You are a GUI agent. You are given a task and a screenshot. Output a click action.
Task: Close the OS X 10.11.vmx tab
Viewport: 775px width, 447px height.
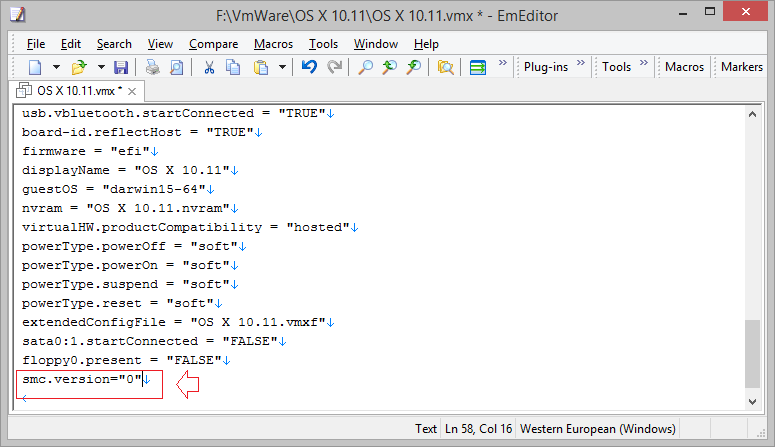[132, 91]
